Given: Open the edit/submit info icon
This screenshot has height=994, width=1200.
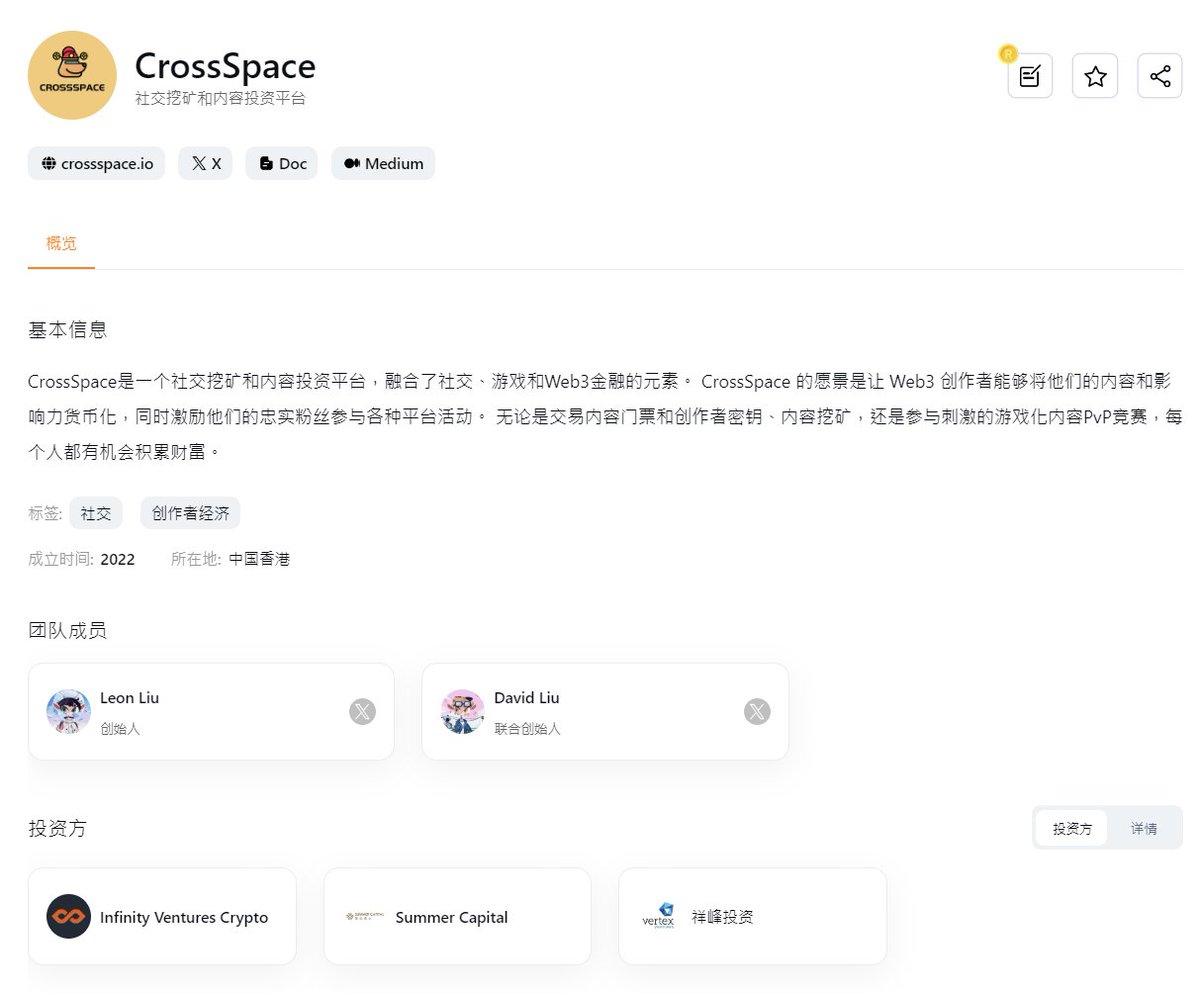Looking at the screenshot, I should coord(1030,76).
